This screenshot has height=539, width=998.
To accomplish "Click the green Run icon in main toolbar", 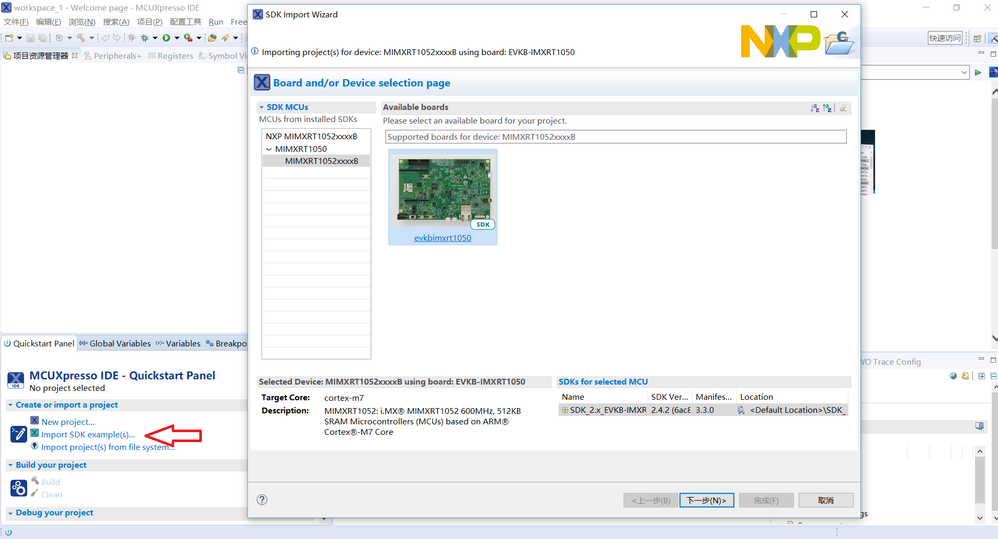I will [166, 38].
